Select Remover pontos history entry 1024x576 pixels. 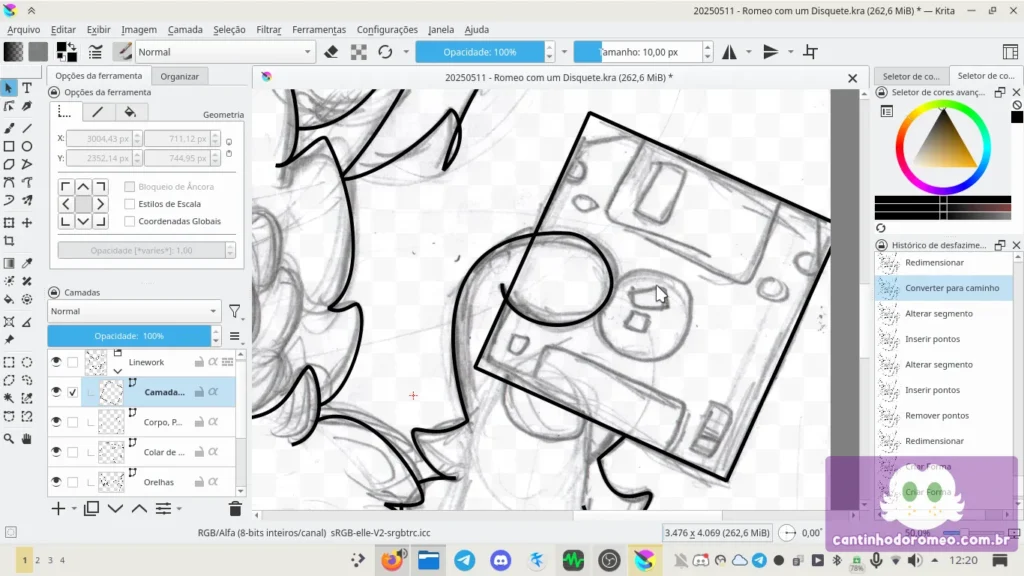944,415
